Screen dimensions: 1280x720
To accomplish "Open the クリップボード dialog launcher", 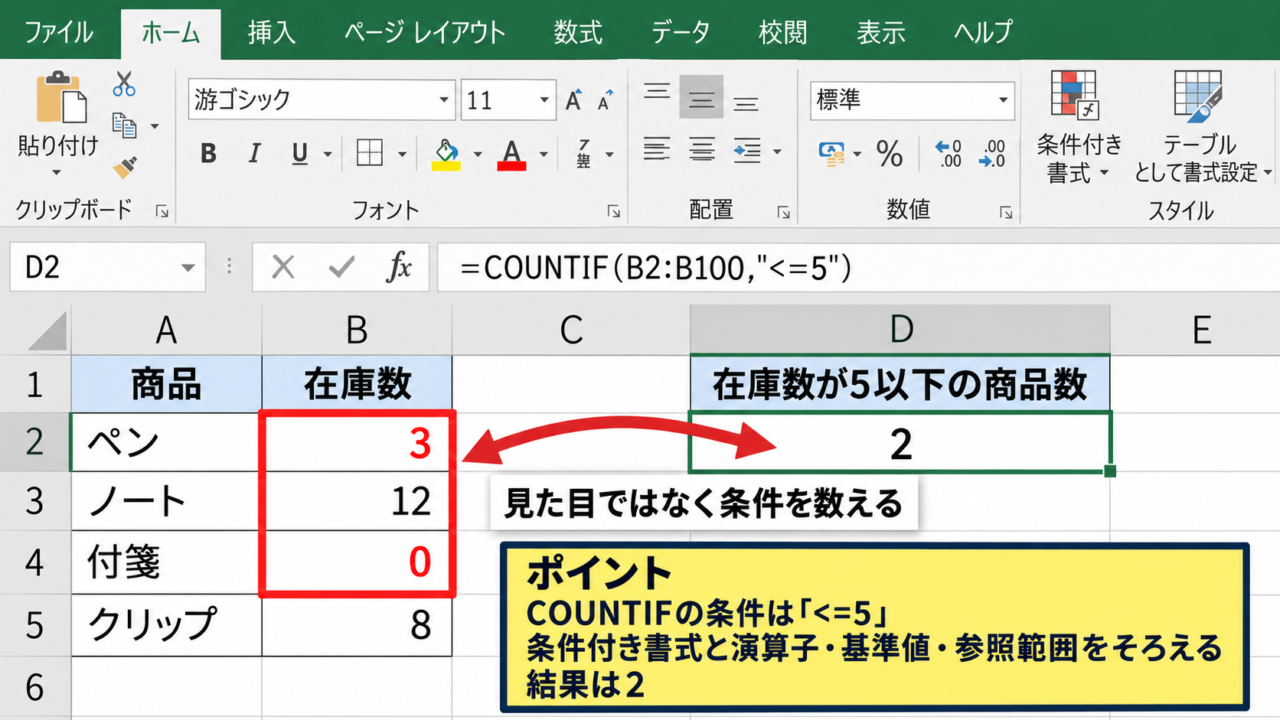I will coord(161,212).
